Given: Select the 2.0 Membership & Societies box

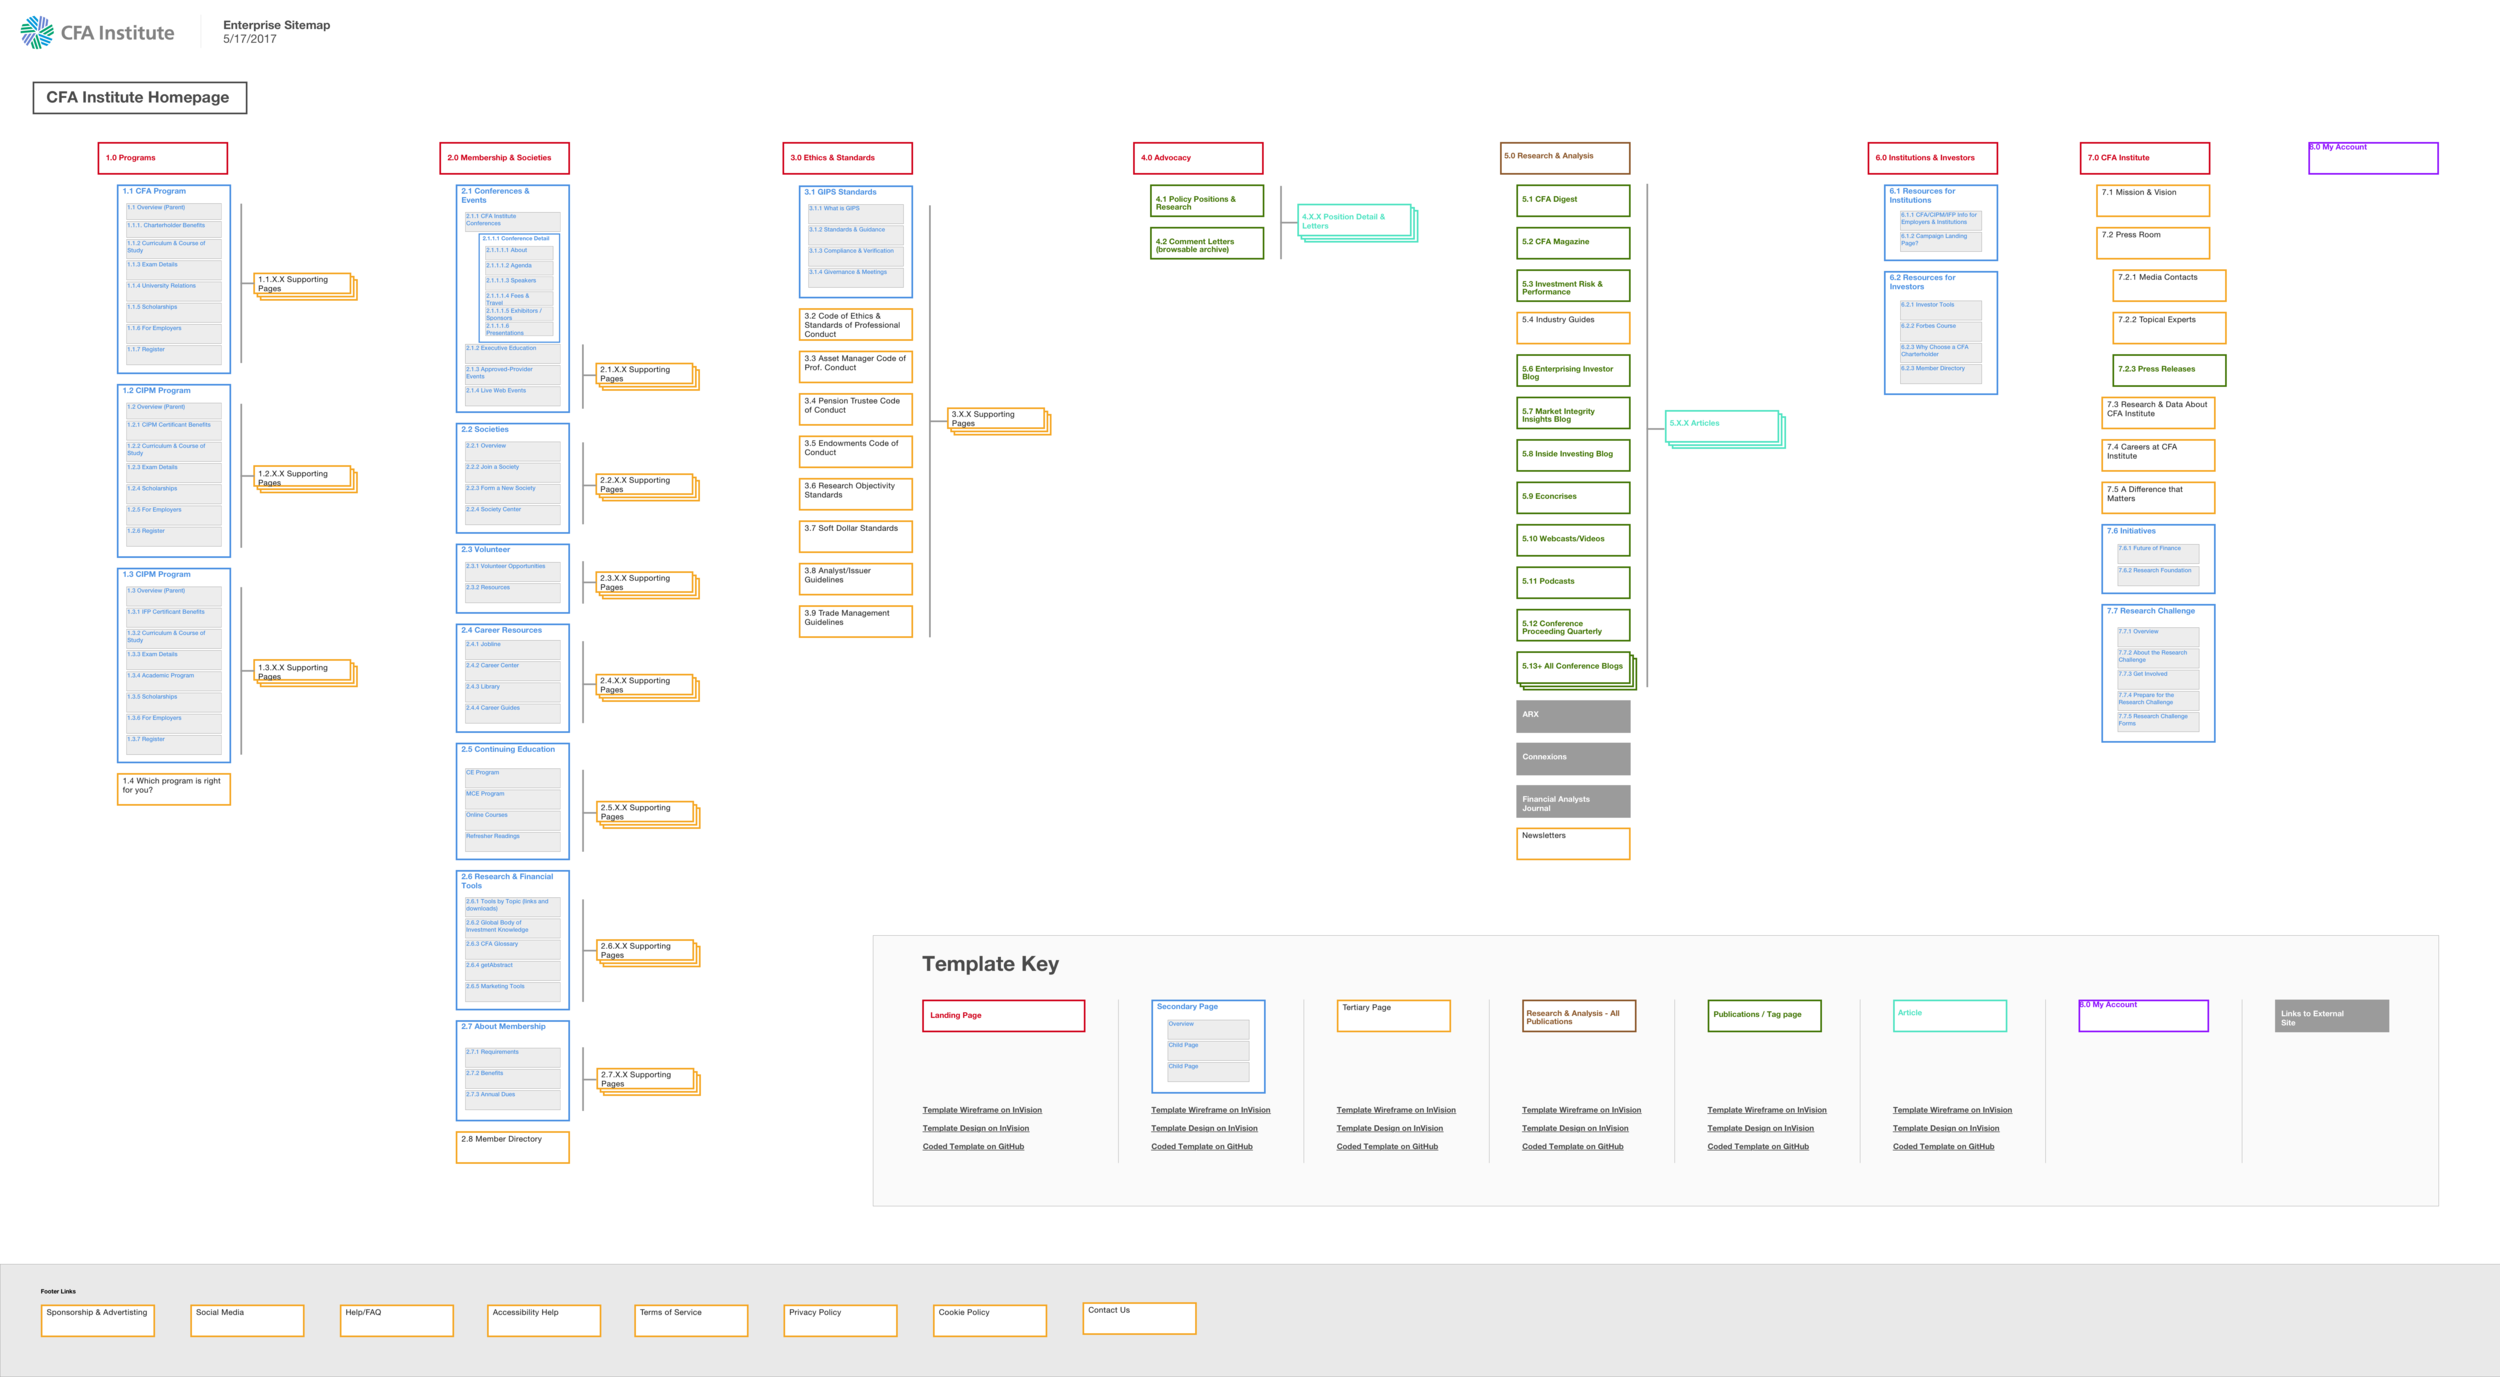Looking at the screenshot, I should click(x=505, y=158).
